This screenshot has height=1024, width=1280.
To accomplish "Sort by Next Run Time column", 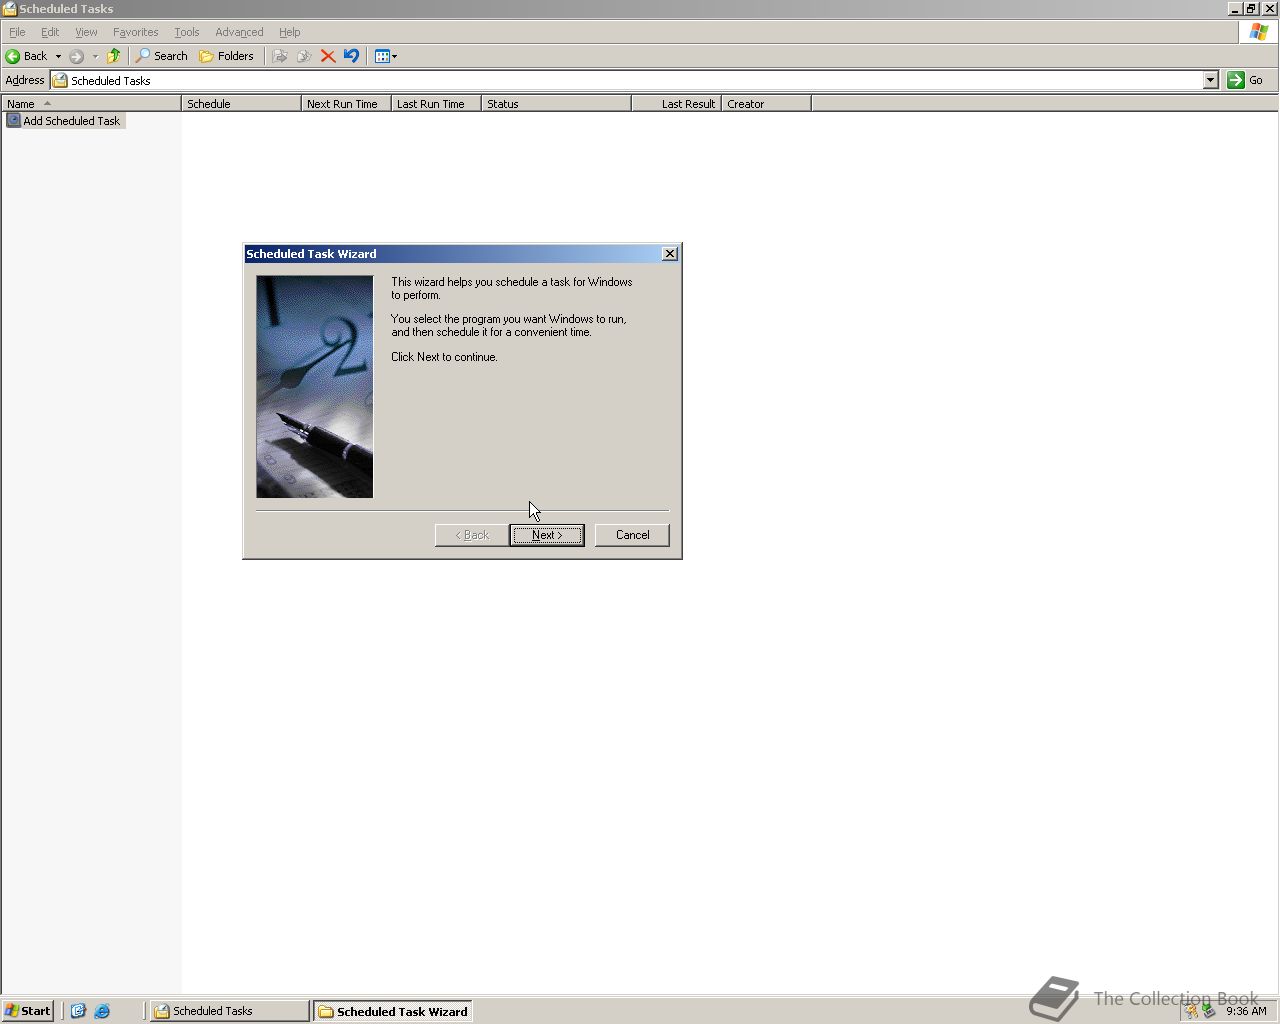I will 346,104.
